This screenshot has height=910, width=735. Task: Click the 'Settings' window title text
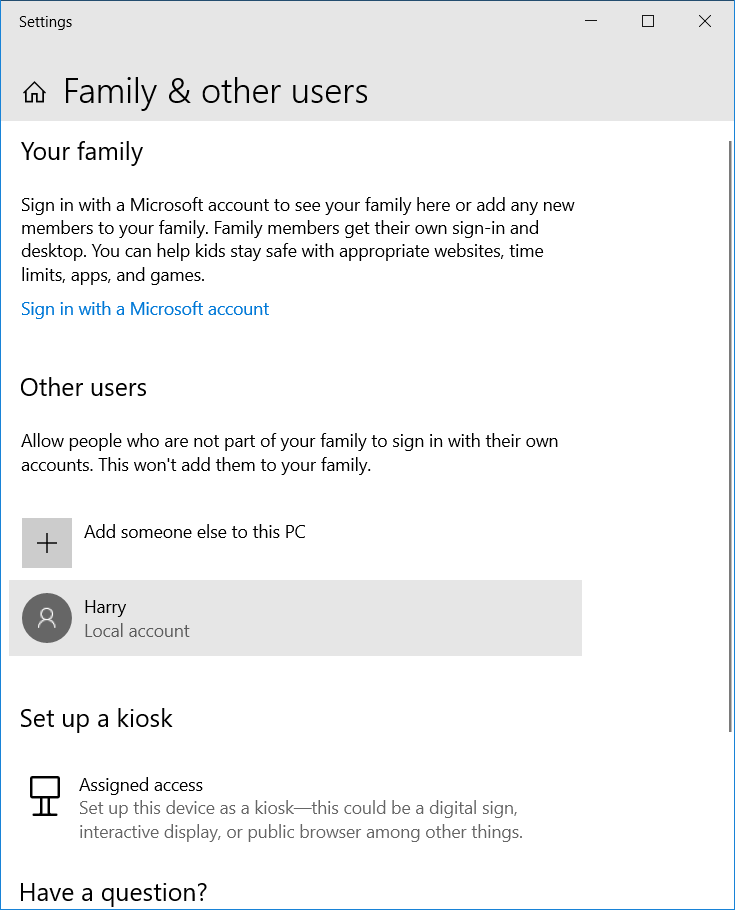[45, 22]
